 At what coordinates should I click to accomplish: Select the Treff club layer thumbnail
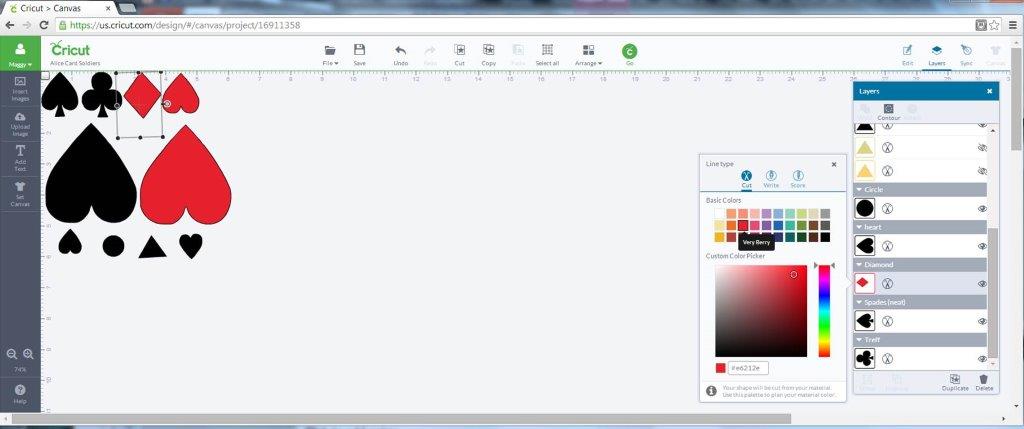coord(865,358)
